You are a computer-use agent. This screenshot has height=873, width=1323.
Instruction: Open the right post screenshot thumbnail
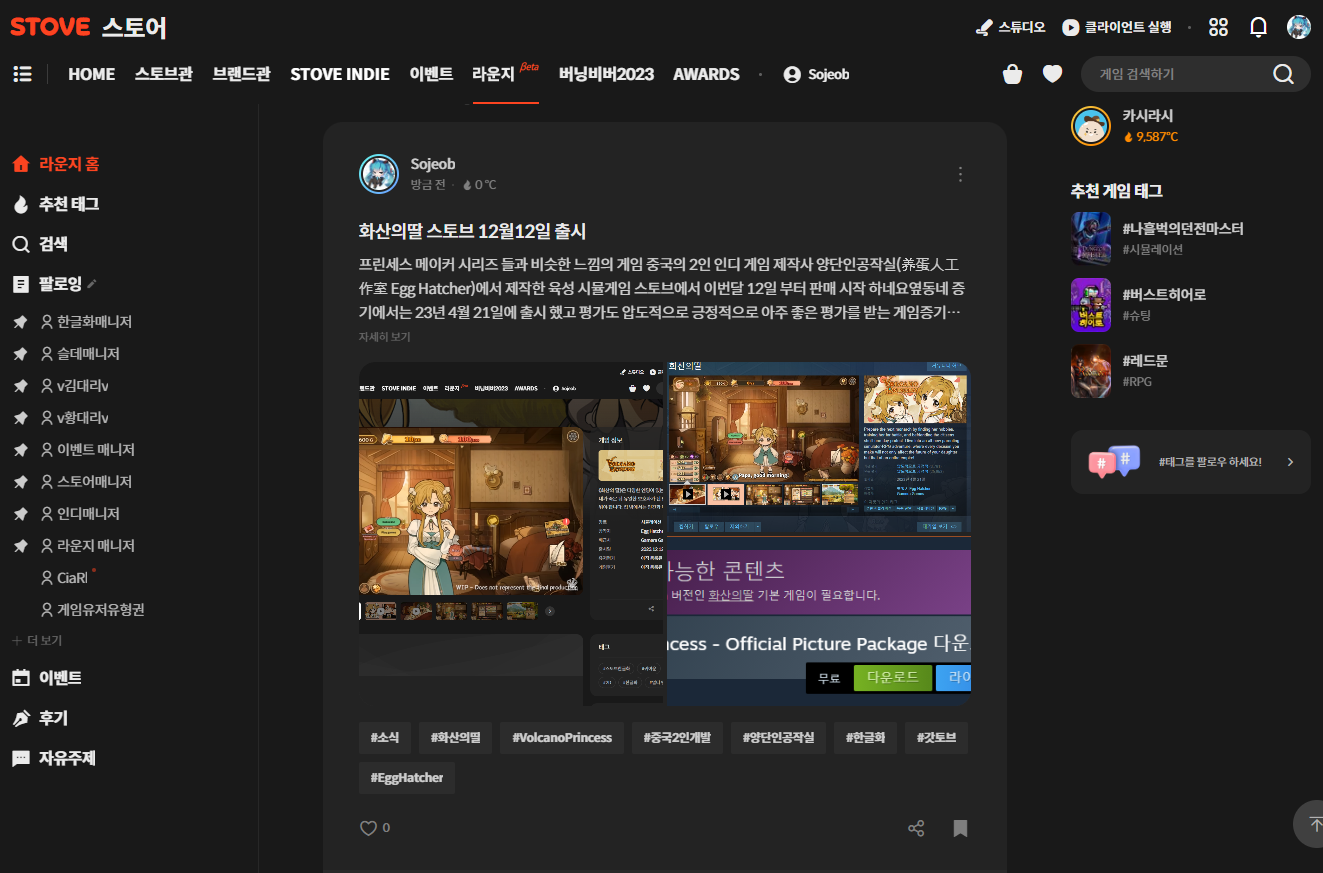819,534
